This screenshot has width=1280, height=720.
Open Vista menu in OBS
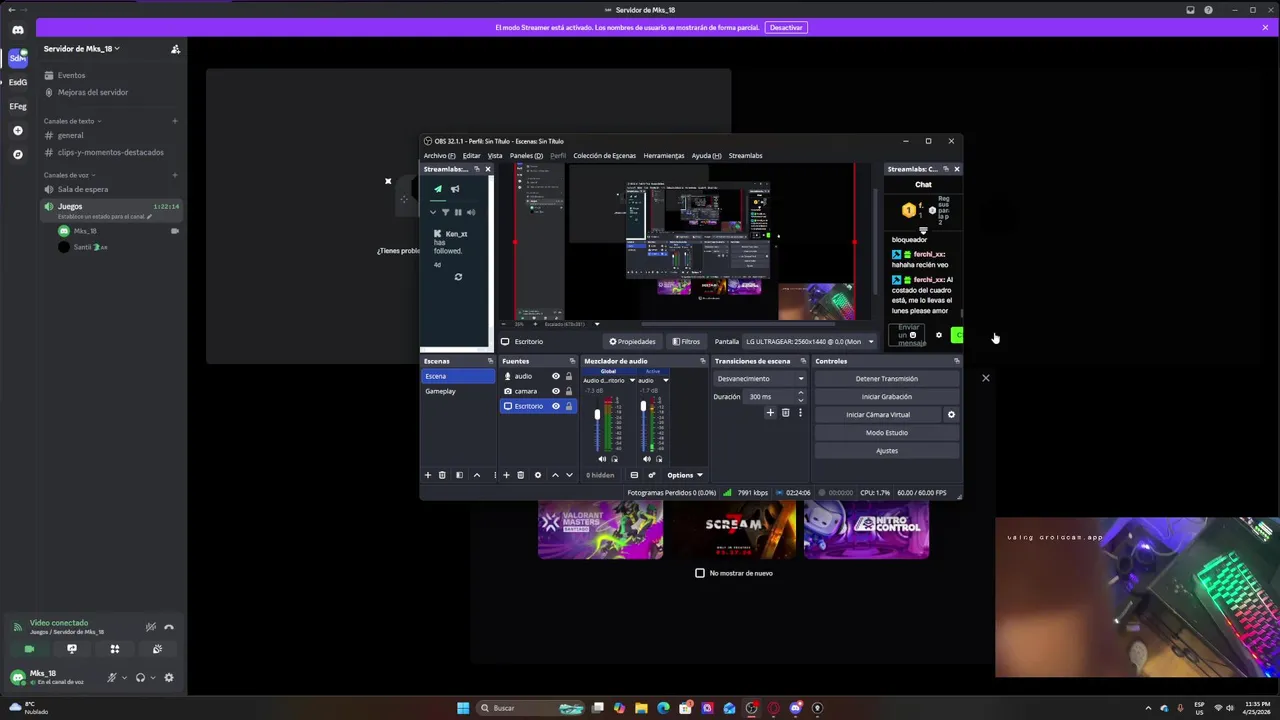[x=495, y=156]
